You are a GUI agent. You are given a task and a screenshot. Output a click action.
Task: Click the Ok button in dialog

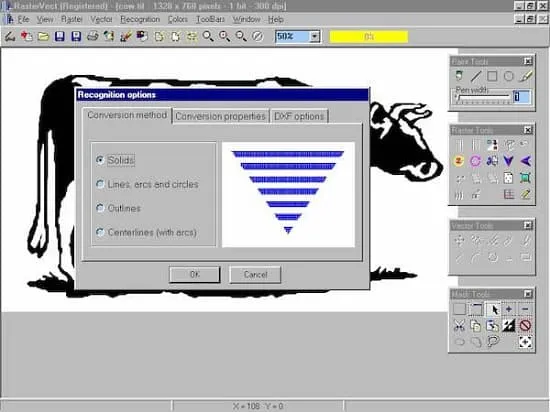[195, 274]
